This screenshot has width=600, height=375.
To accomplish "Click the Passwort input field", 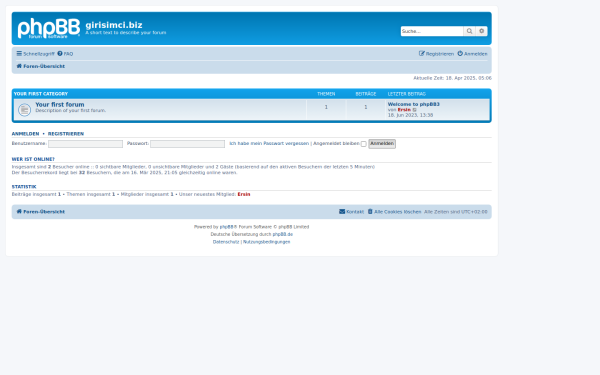I will click(188, 144).
